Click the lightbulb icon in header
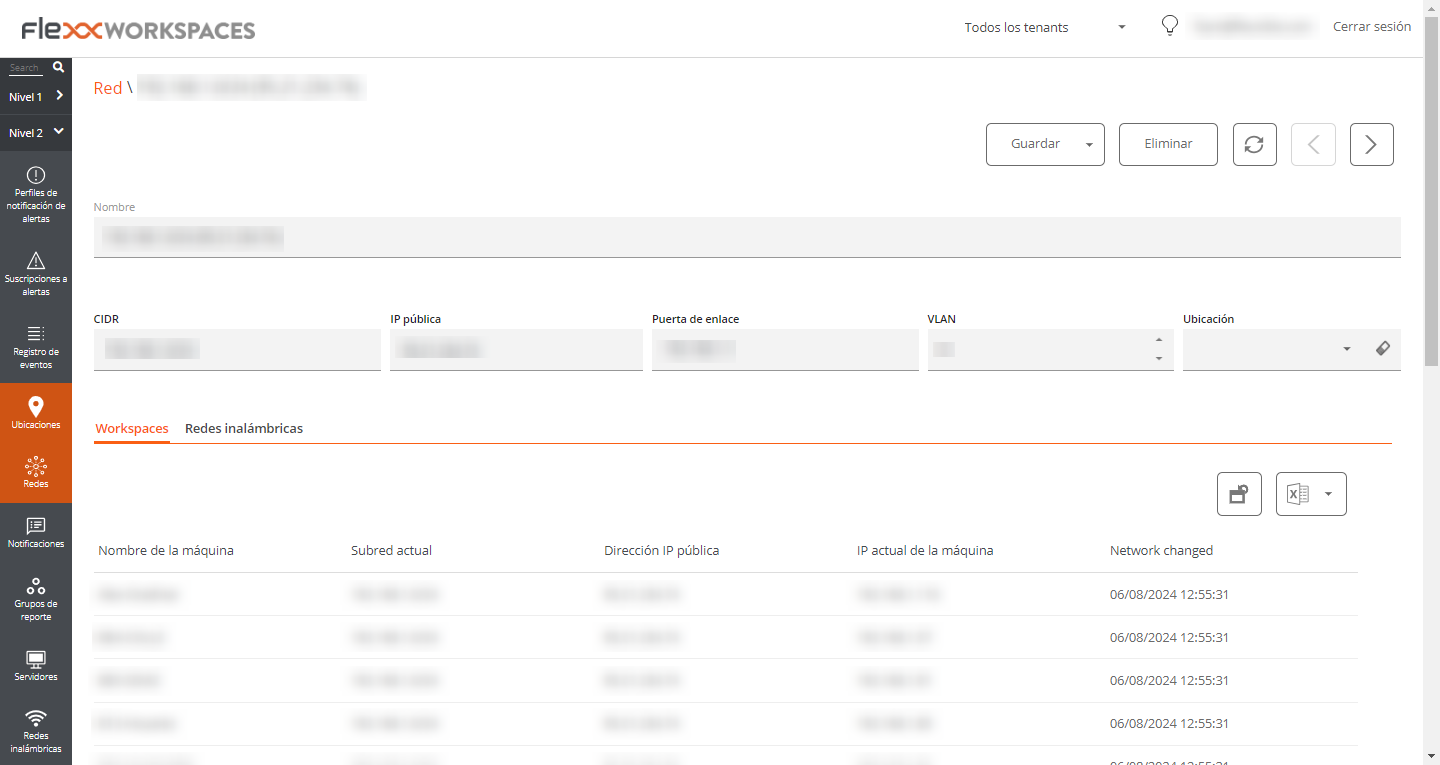Image resolution: width=1440 pixels, height=765 pixels. coord(1169,26)
